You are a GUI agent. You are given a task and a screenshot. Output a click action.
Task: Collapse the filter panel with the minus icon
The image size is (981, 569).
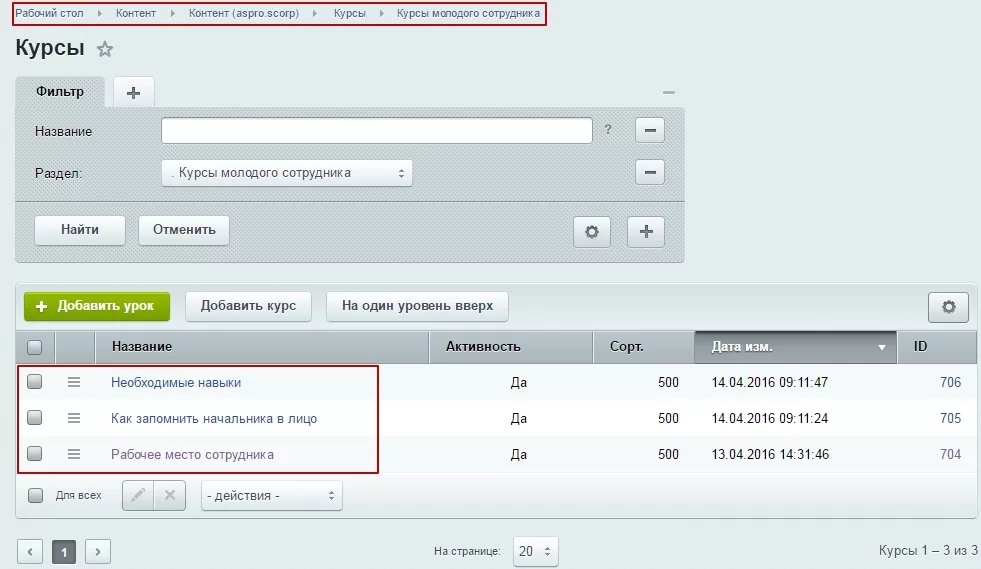click(669, 92)
